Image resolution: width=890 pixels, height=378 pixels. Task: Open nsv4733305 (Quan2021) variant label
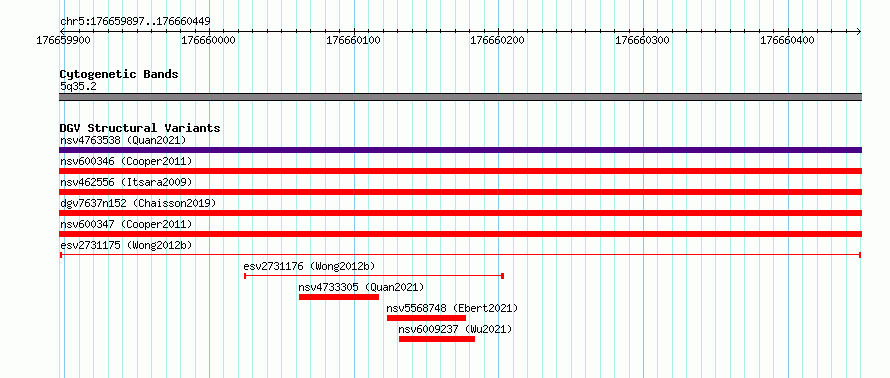[361, 287]
